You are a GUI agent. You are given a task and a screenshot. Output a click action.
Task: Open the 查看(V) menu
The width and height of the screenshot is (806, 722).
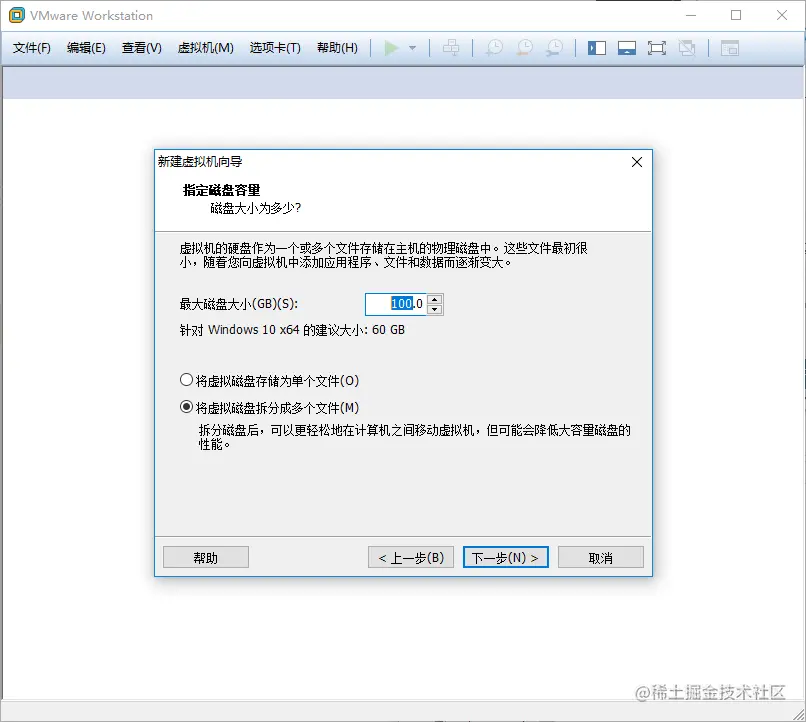tap(141, 48)
